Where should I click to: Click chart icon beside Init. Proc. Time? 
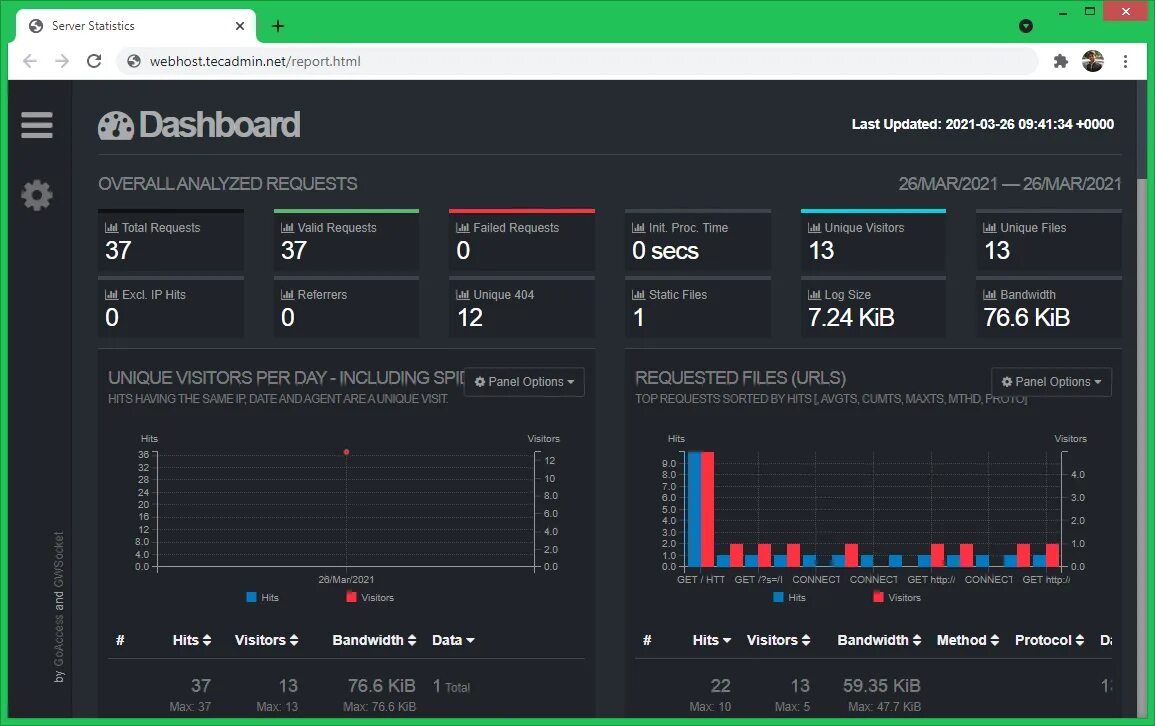pos(639,228)
